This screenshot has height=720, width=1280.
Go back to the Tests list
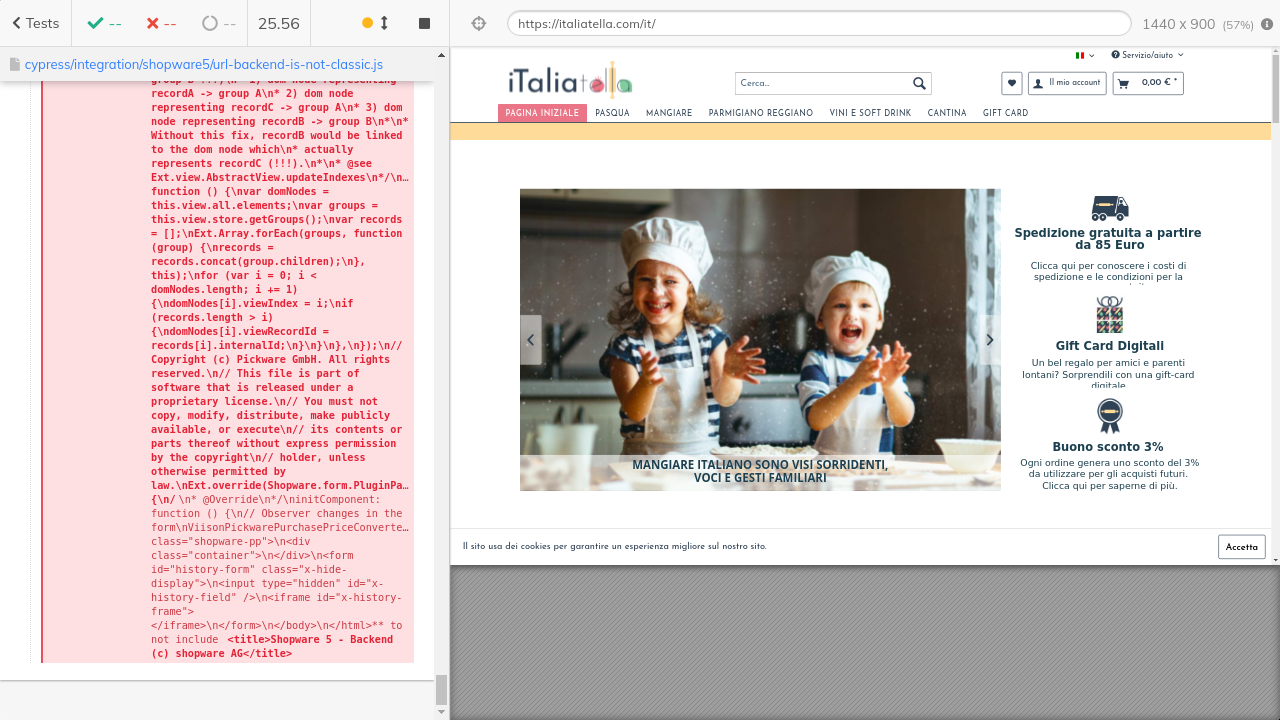tap(35, 23)
